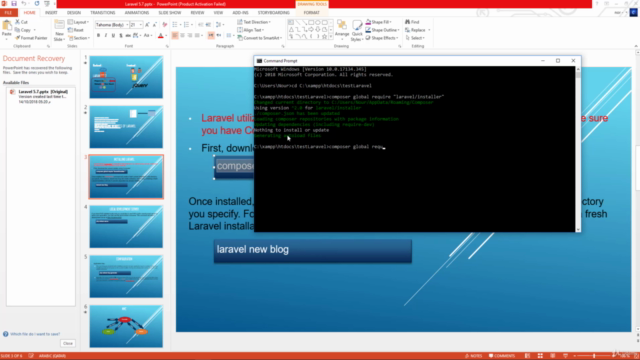Viewport: 640px width, 360px height.
Task: Click the Save icon in quick access toolbar
Action: 14,4
